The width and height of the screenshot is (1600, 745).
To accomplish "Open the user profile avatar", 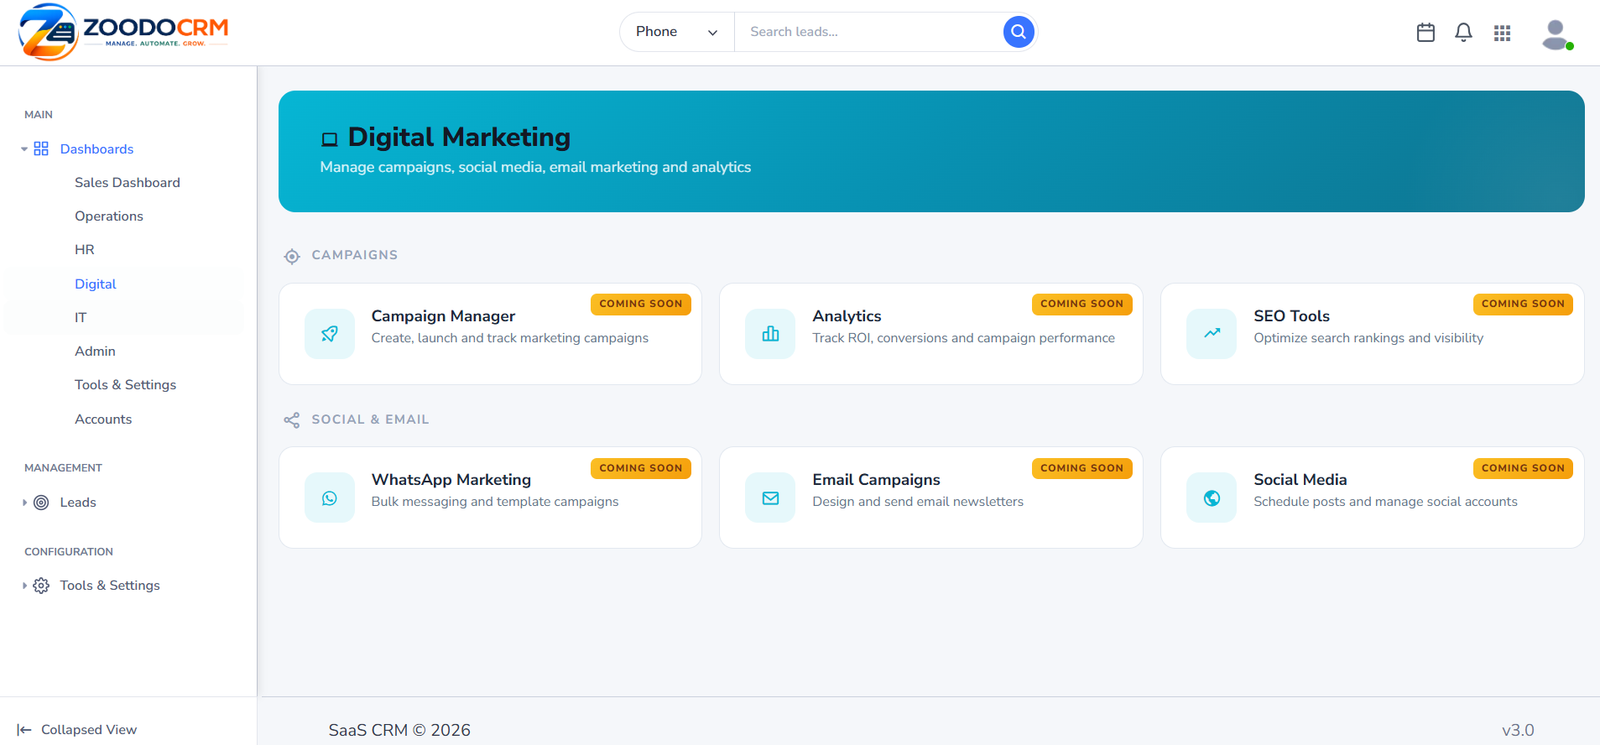I will pyautogui.click(x=1556, y=34).
